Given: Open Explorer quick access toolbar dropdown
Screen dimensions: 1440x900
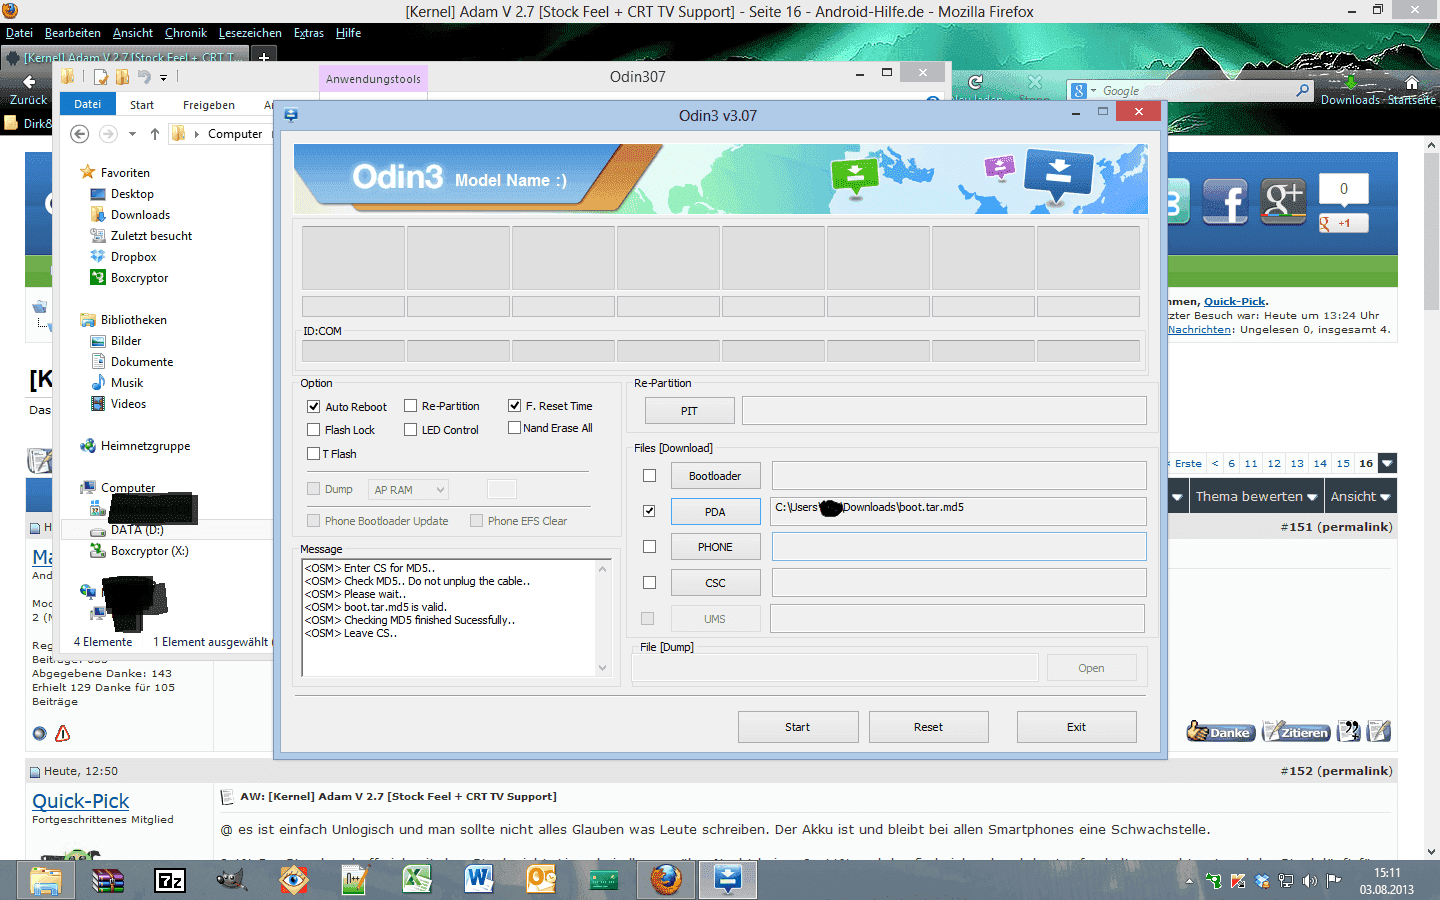Looking at the screenshot, I should coord(163,77).
